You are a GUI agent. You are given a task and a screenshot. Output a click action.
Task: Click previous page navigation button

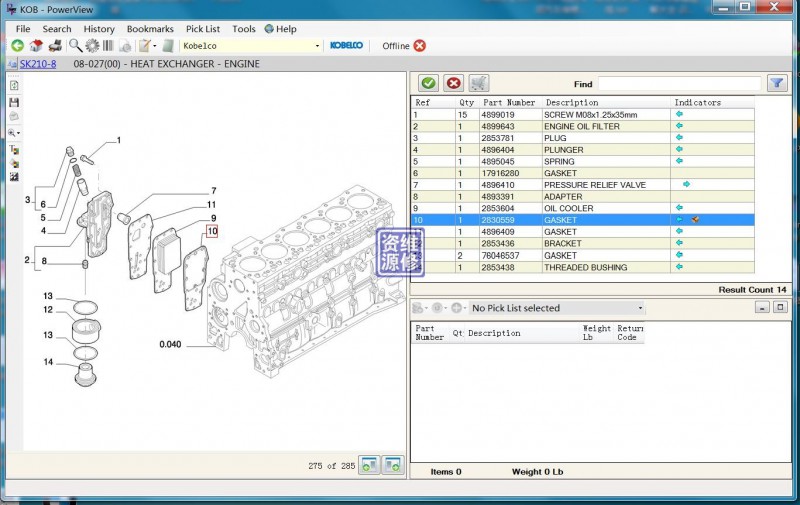369,465
